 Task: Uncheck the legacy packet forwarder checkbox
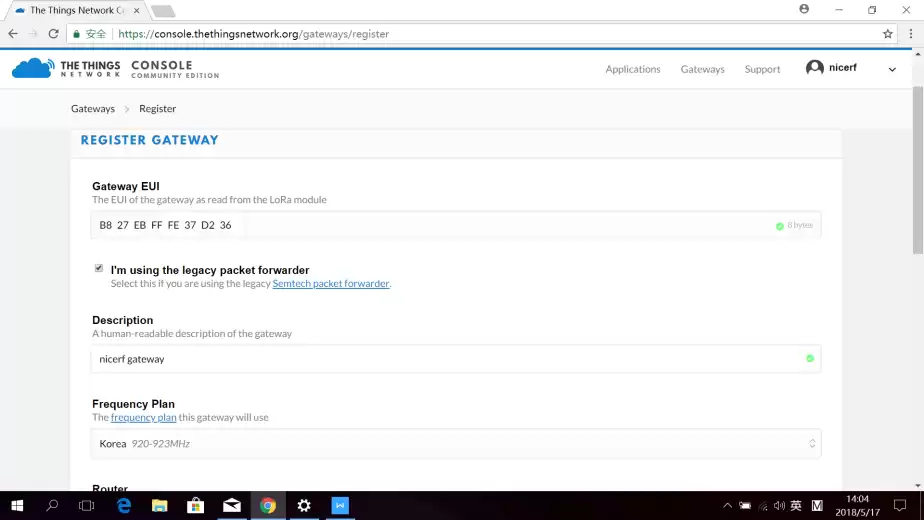98,269
